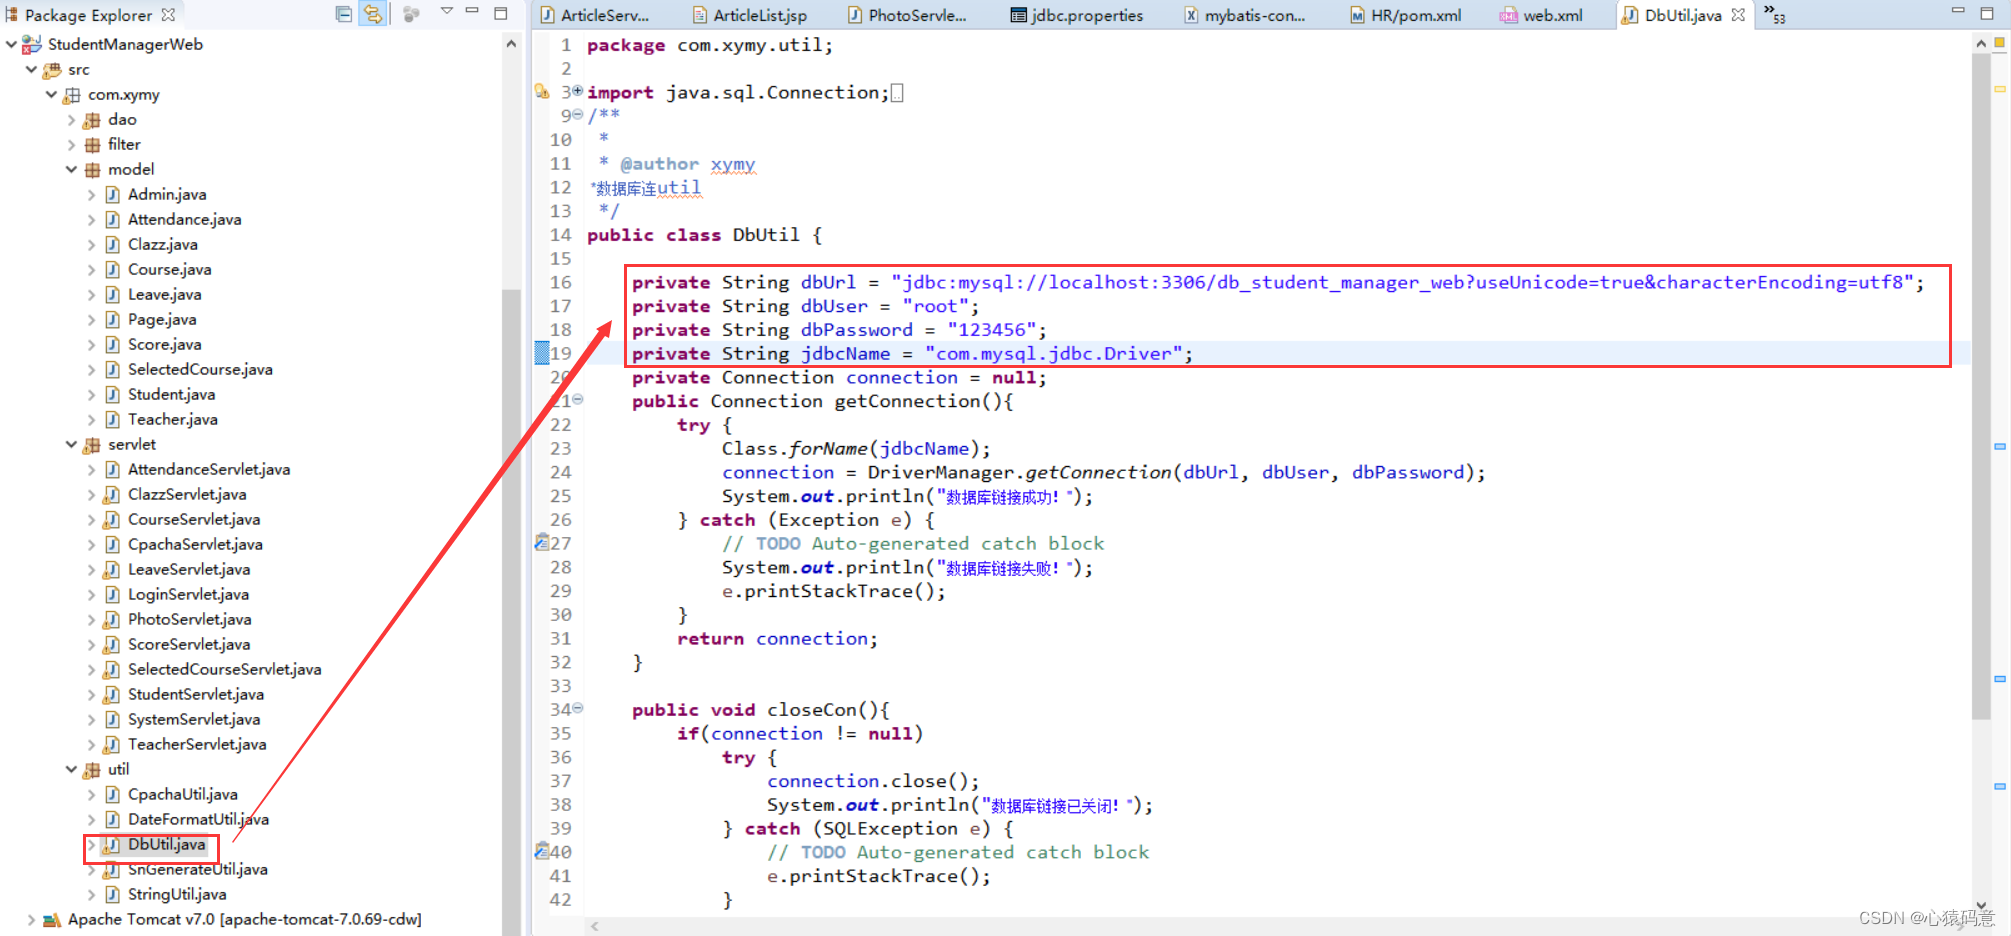The width and height of the screenshot is (2011, 936).
Task: Open the hidden editors list showing 53
Action: [x=1774, y=14]
